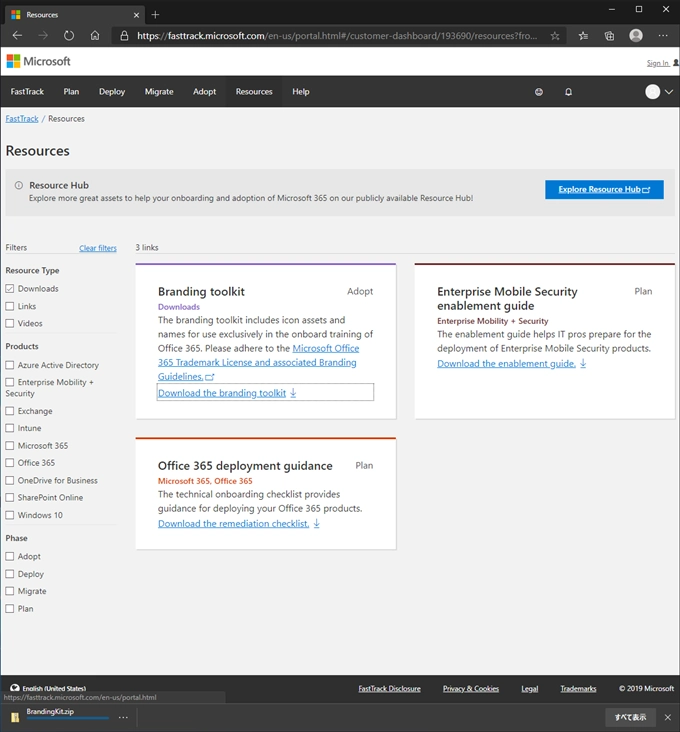Click the Explore Resource Hub button
This screenshot has height=732, width=680.
coord(604,190)
